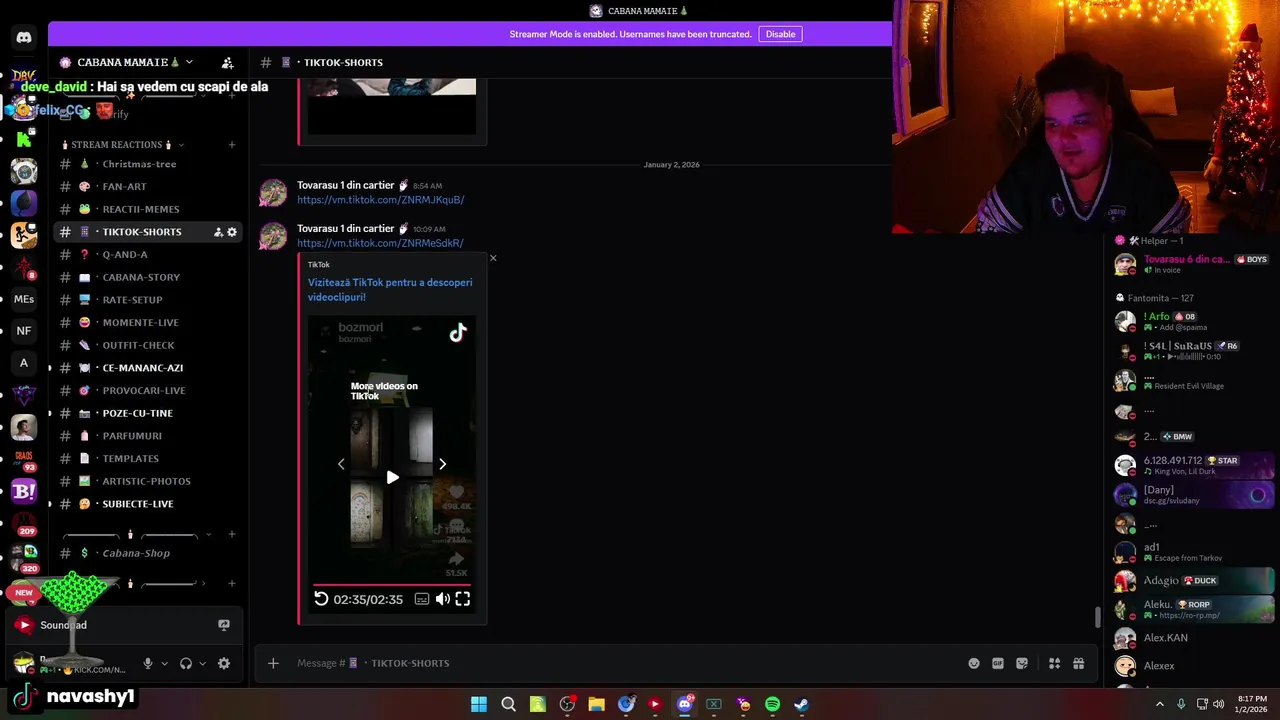
Task: Toggle microphone mute in user panel
Action: coord(148,663)
